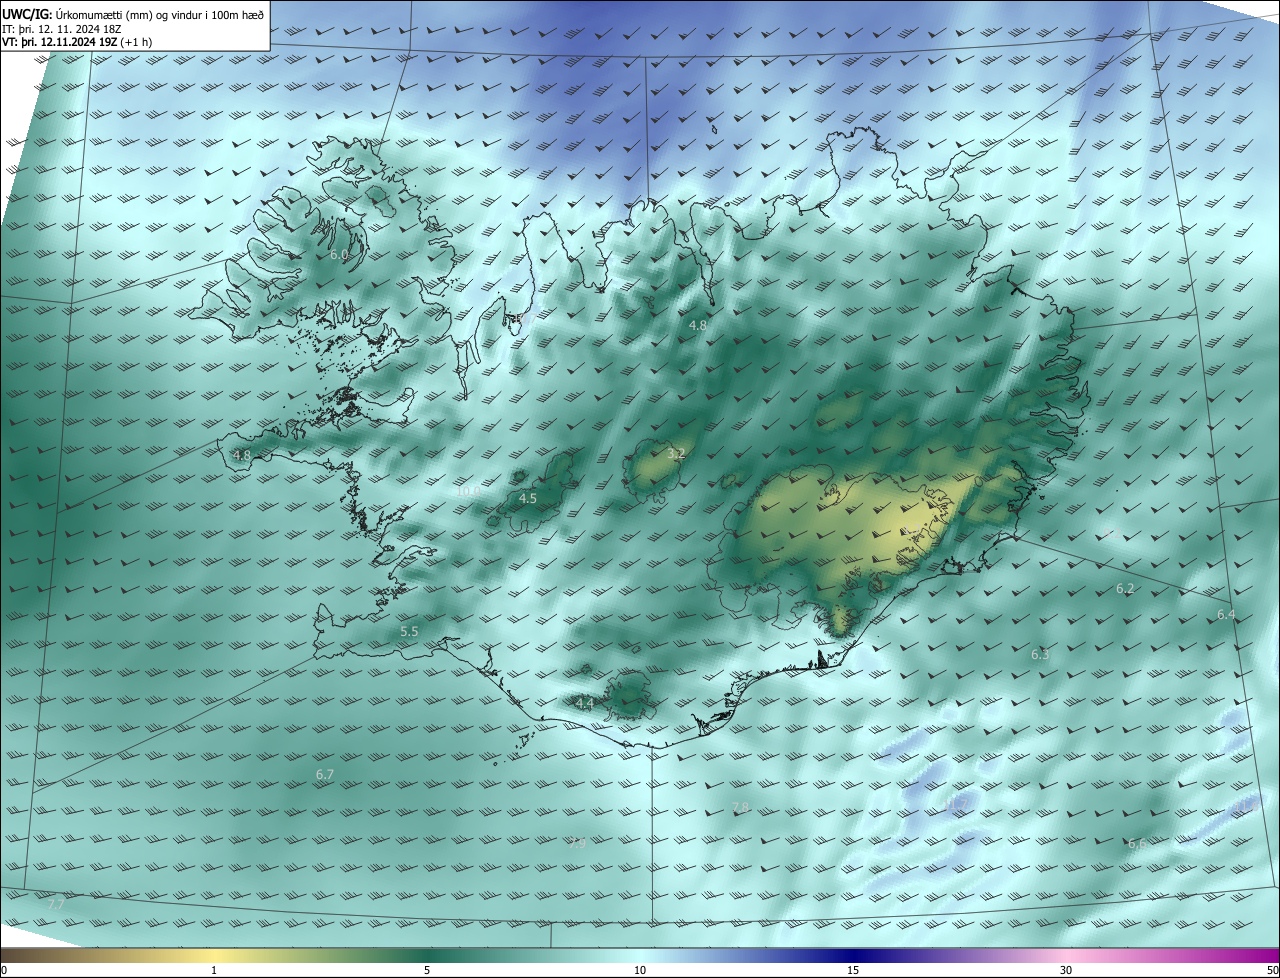Click the 7.8 value south of Iceland
The image size is (1280, 978).
tap(741, 807)
